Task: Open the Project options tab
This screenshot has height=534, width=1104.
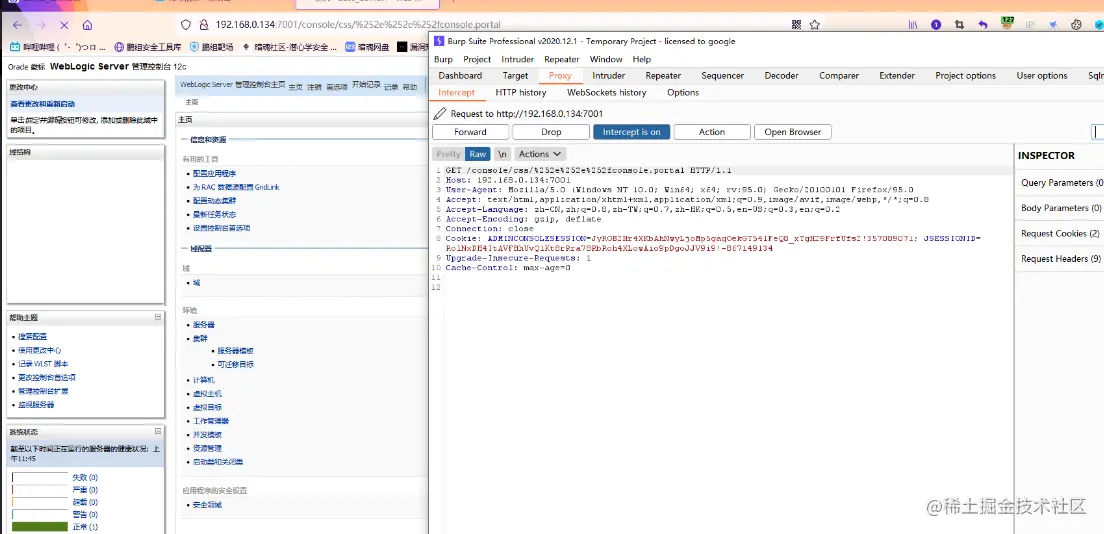Action: pos(965,75)
